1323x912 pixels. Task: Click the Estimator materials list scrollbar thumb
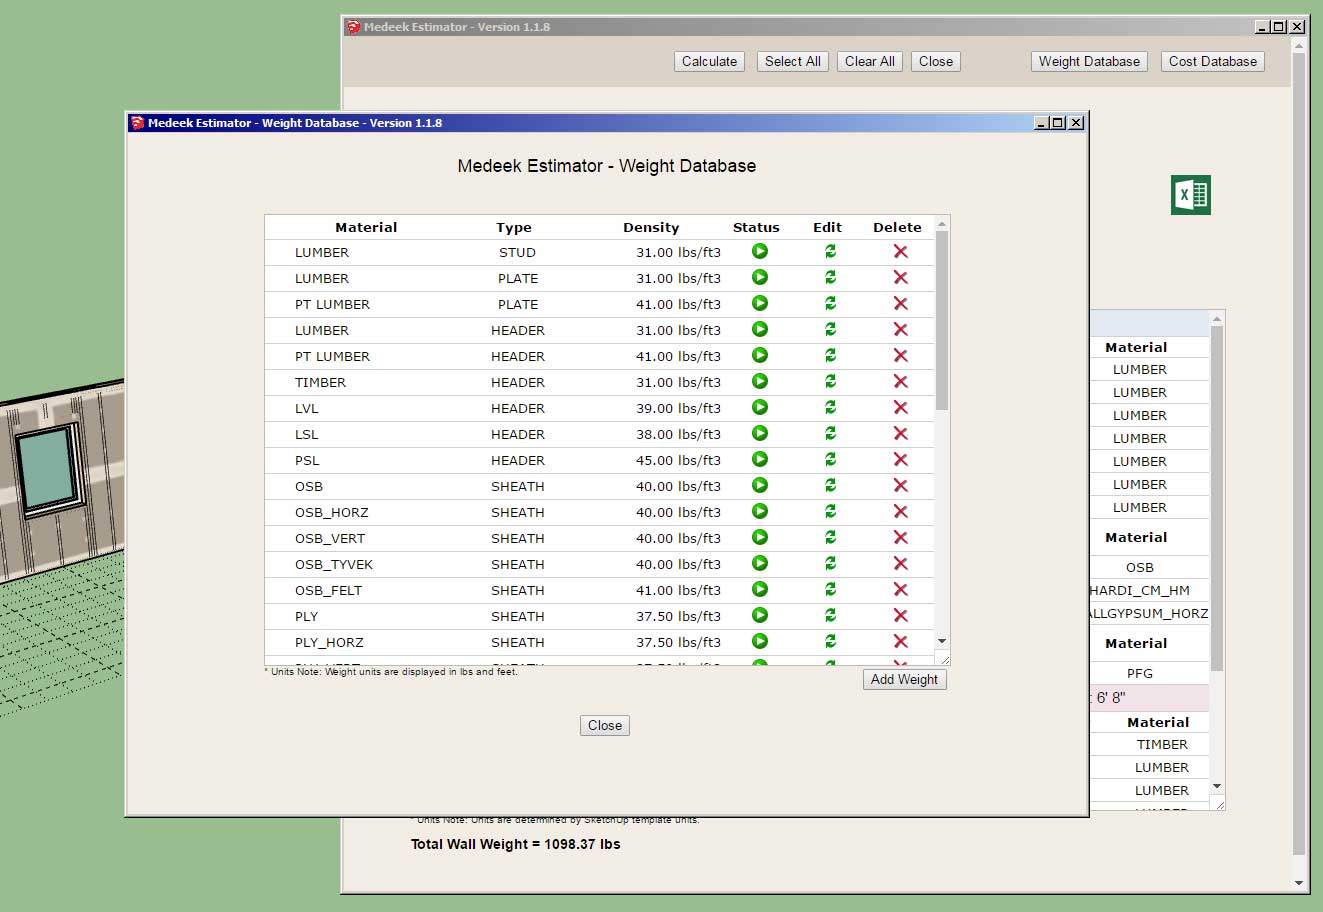tap(1217, 500)
